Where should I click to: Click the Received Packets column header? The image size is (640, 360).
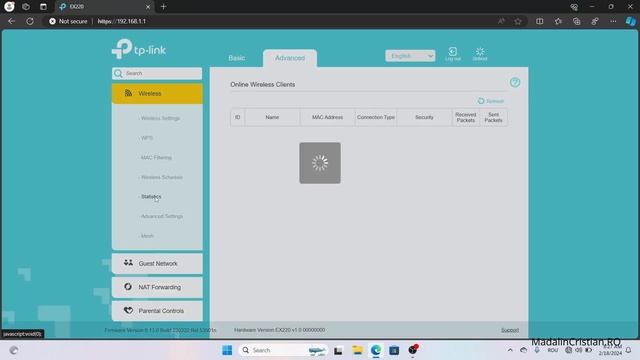[x=466, y=118]
